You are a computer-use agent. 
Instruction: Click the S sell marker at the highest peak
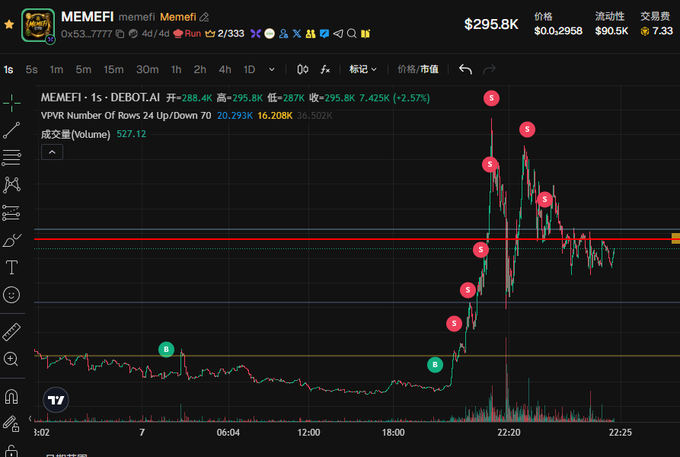pos(491,98)
